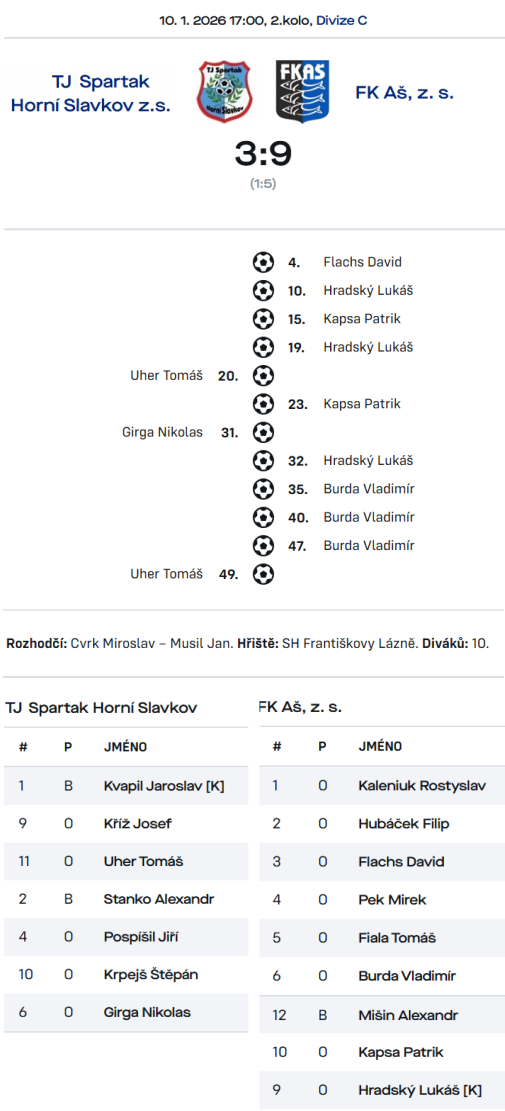Click the ball icon for Uher Tomáš's 49th-minute goal
Viewport: 505px width, 1111px height.
263,574
